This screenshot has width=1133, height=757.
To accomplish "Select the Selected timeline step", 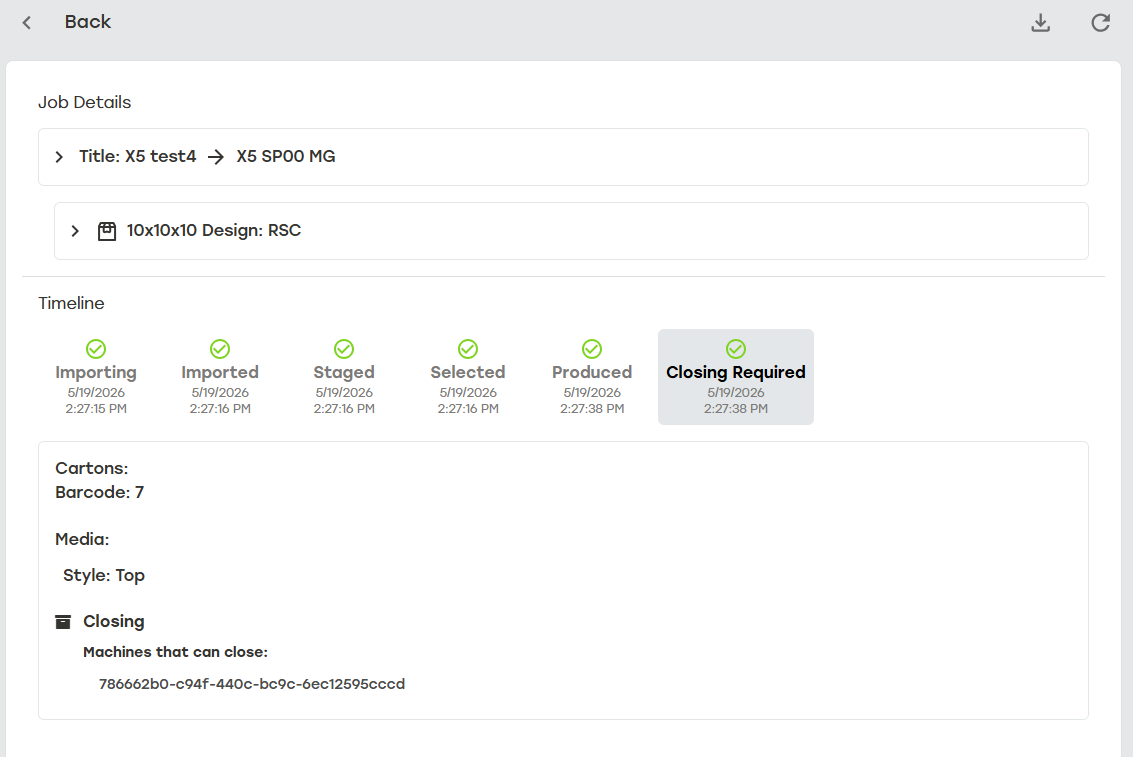I will 468,377.
